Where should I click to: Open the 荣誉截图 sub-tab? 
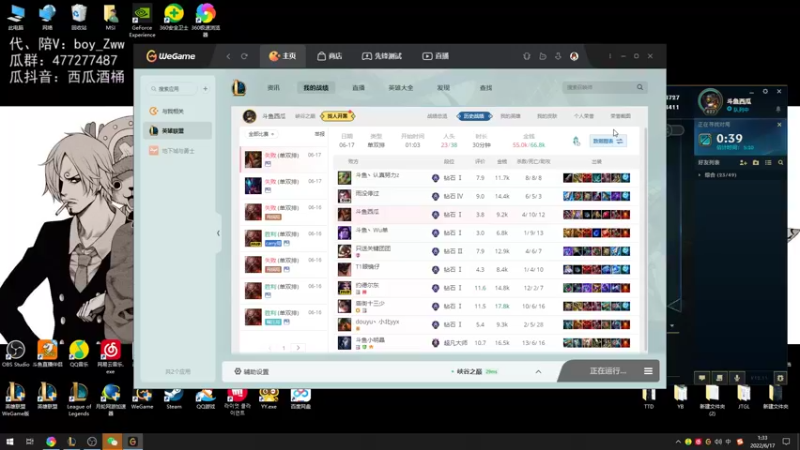pos(620,116)
